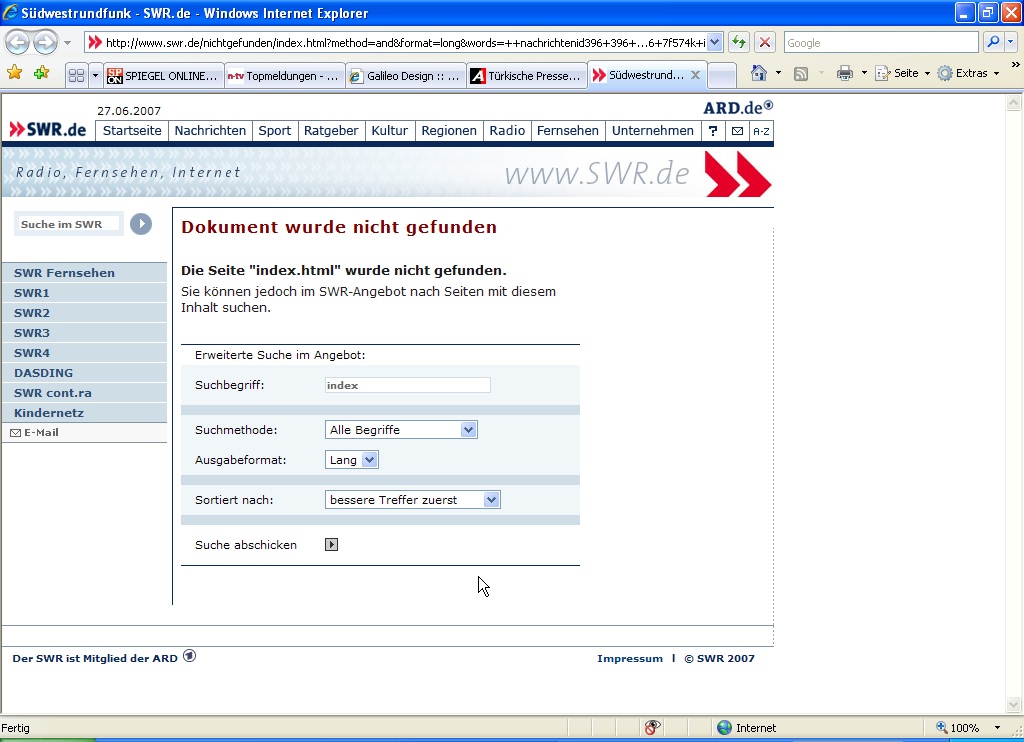Click the Add to Favorites icon
The width and height of the screenshot is (1024, 742).
(41, 73)
